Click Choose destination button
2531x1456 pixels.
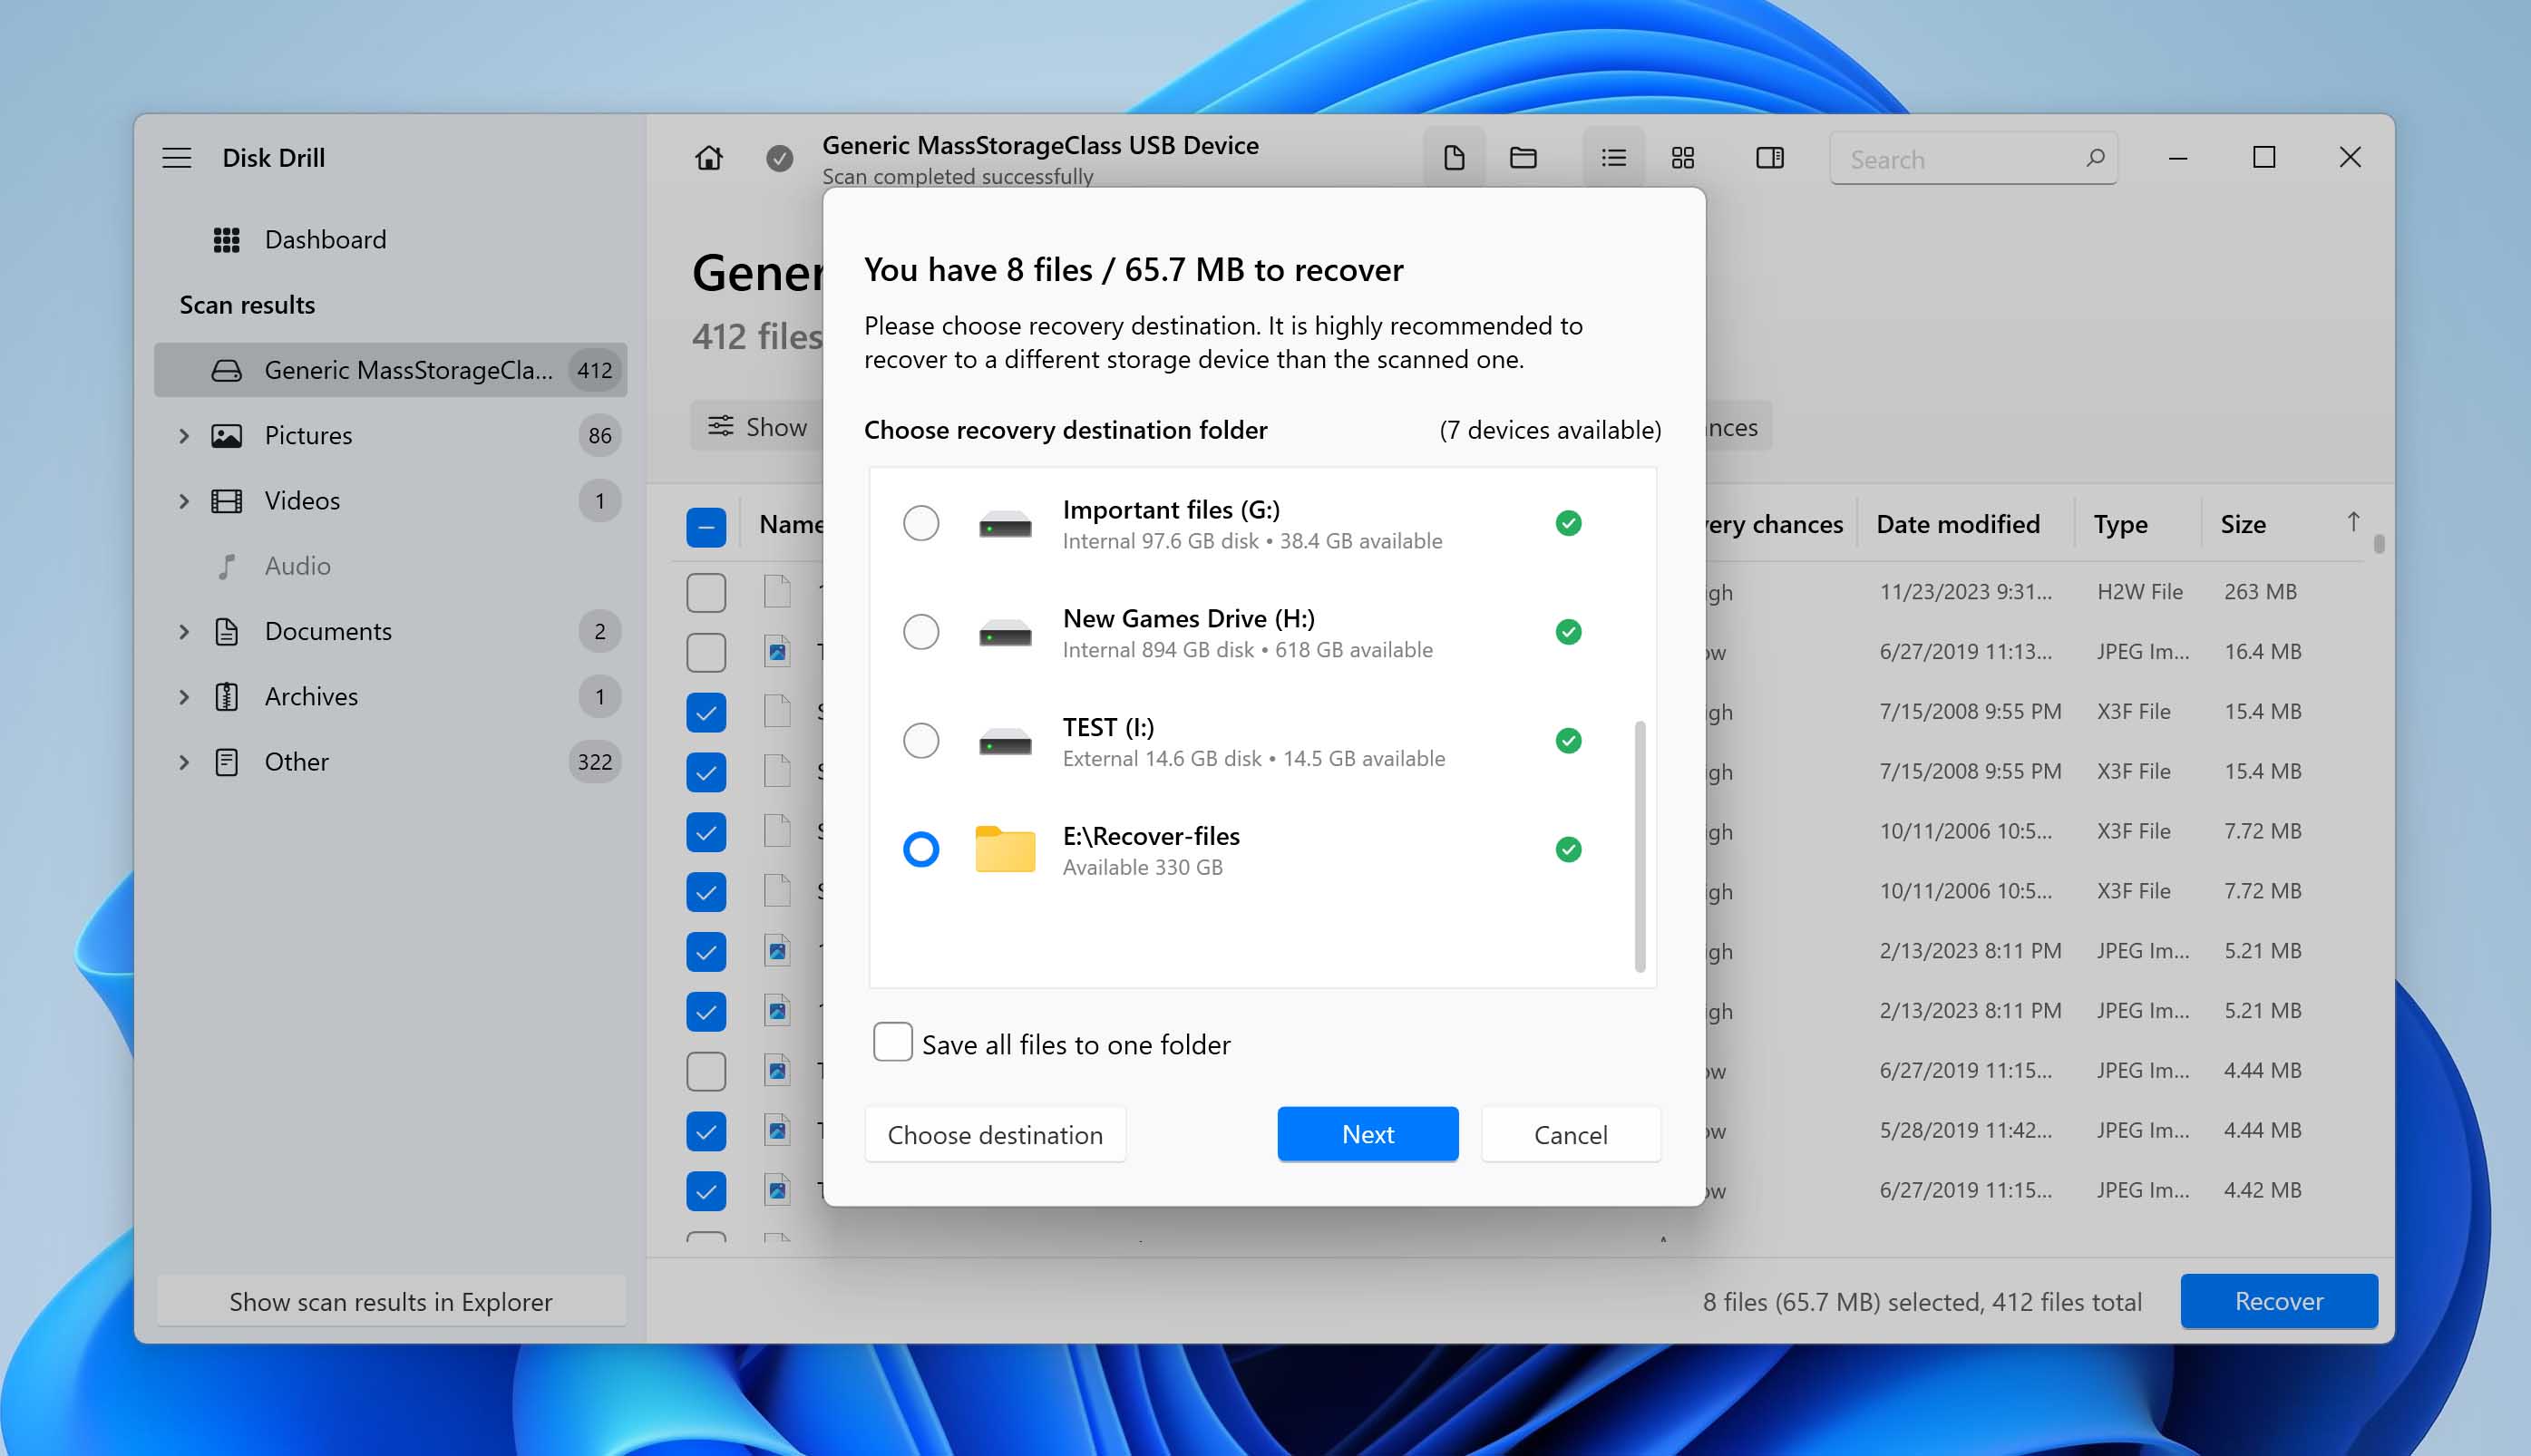tap(995, 1135)
